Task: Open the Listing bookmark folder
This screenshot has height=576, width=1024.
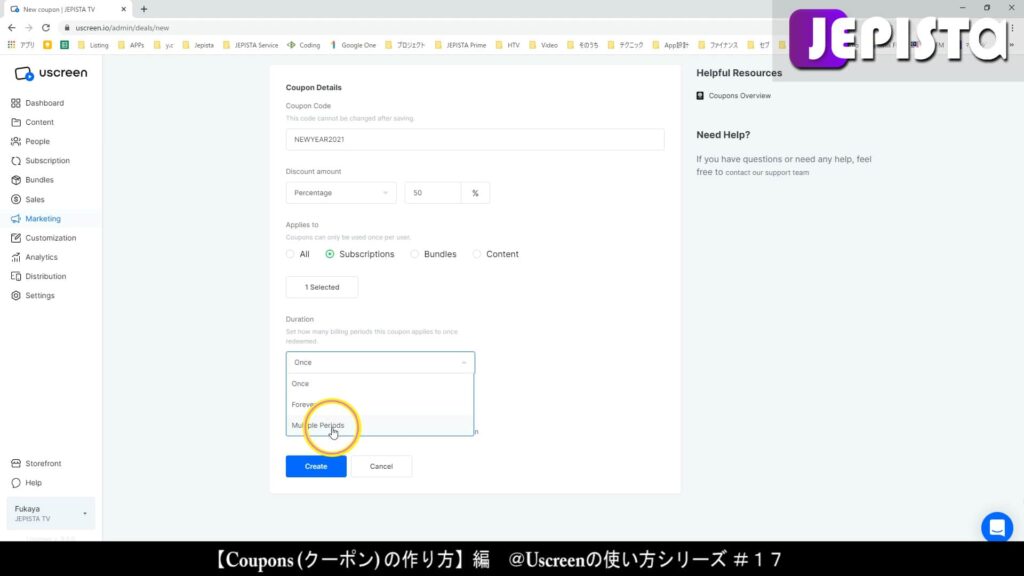Action: [x=93, y=45]
